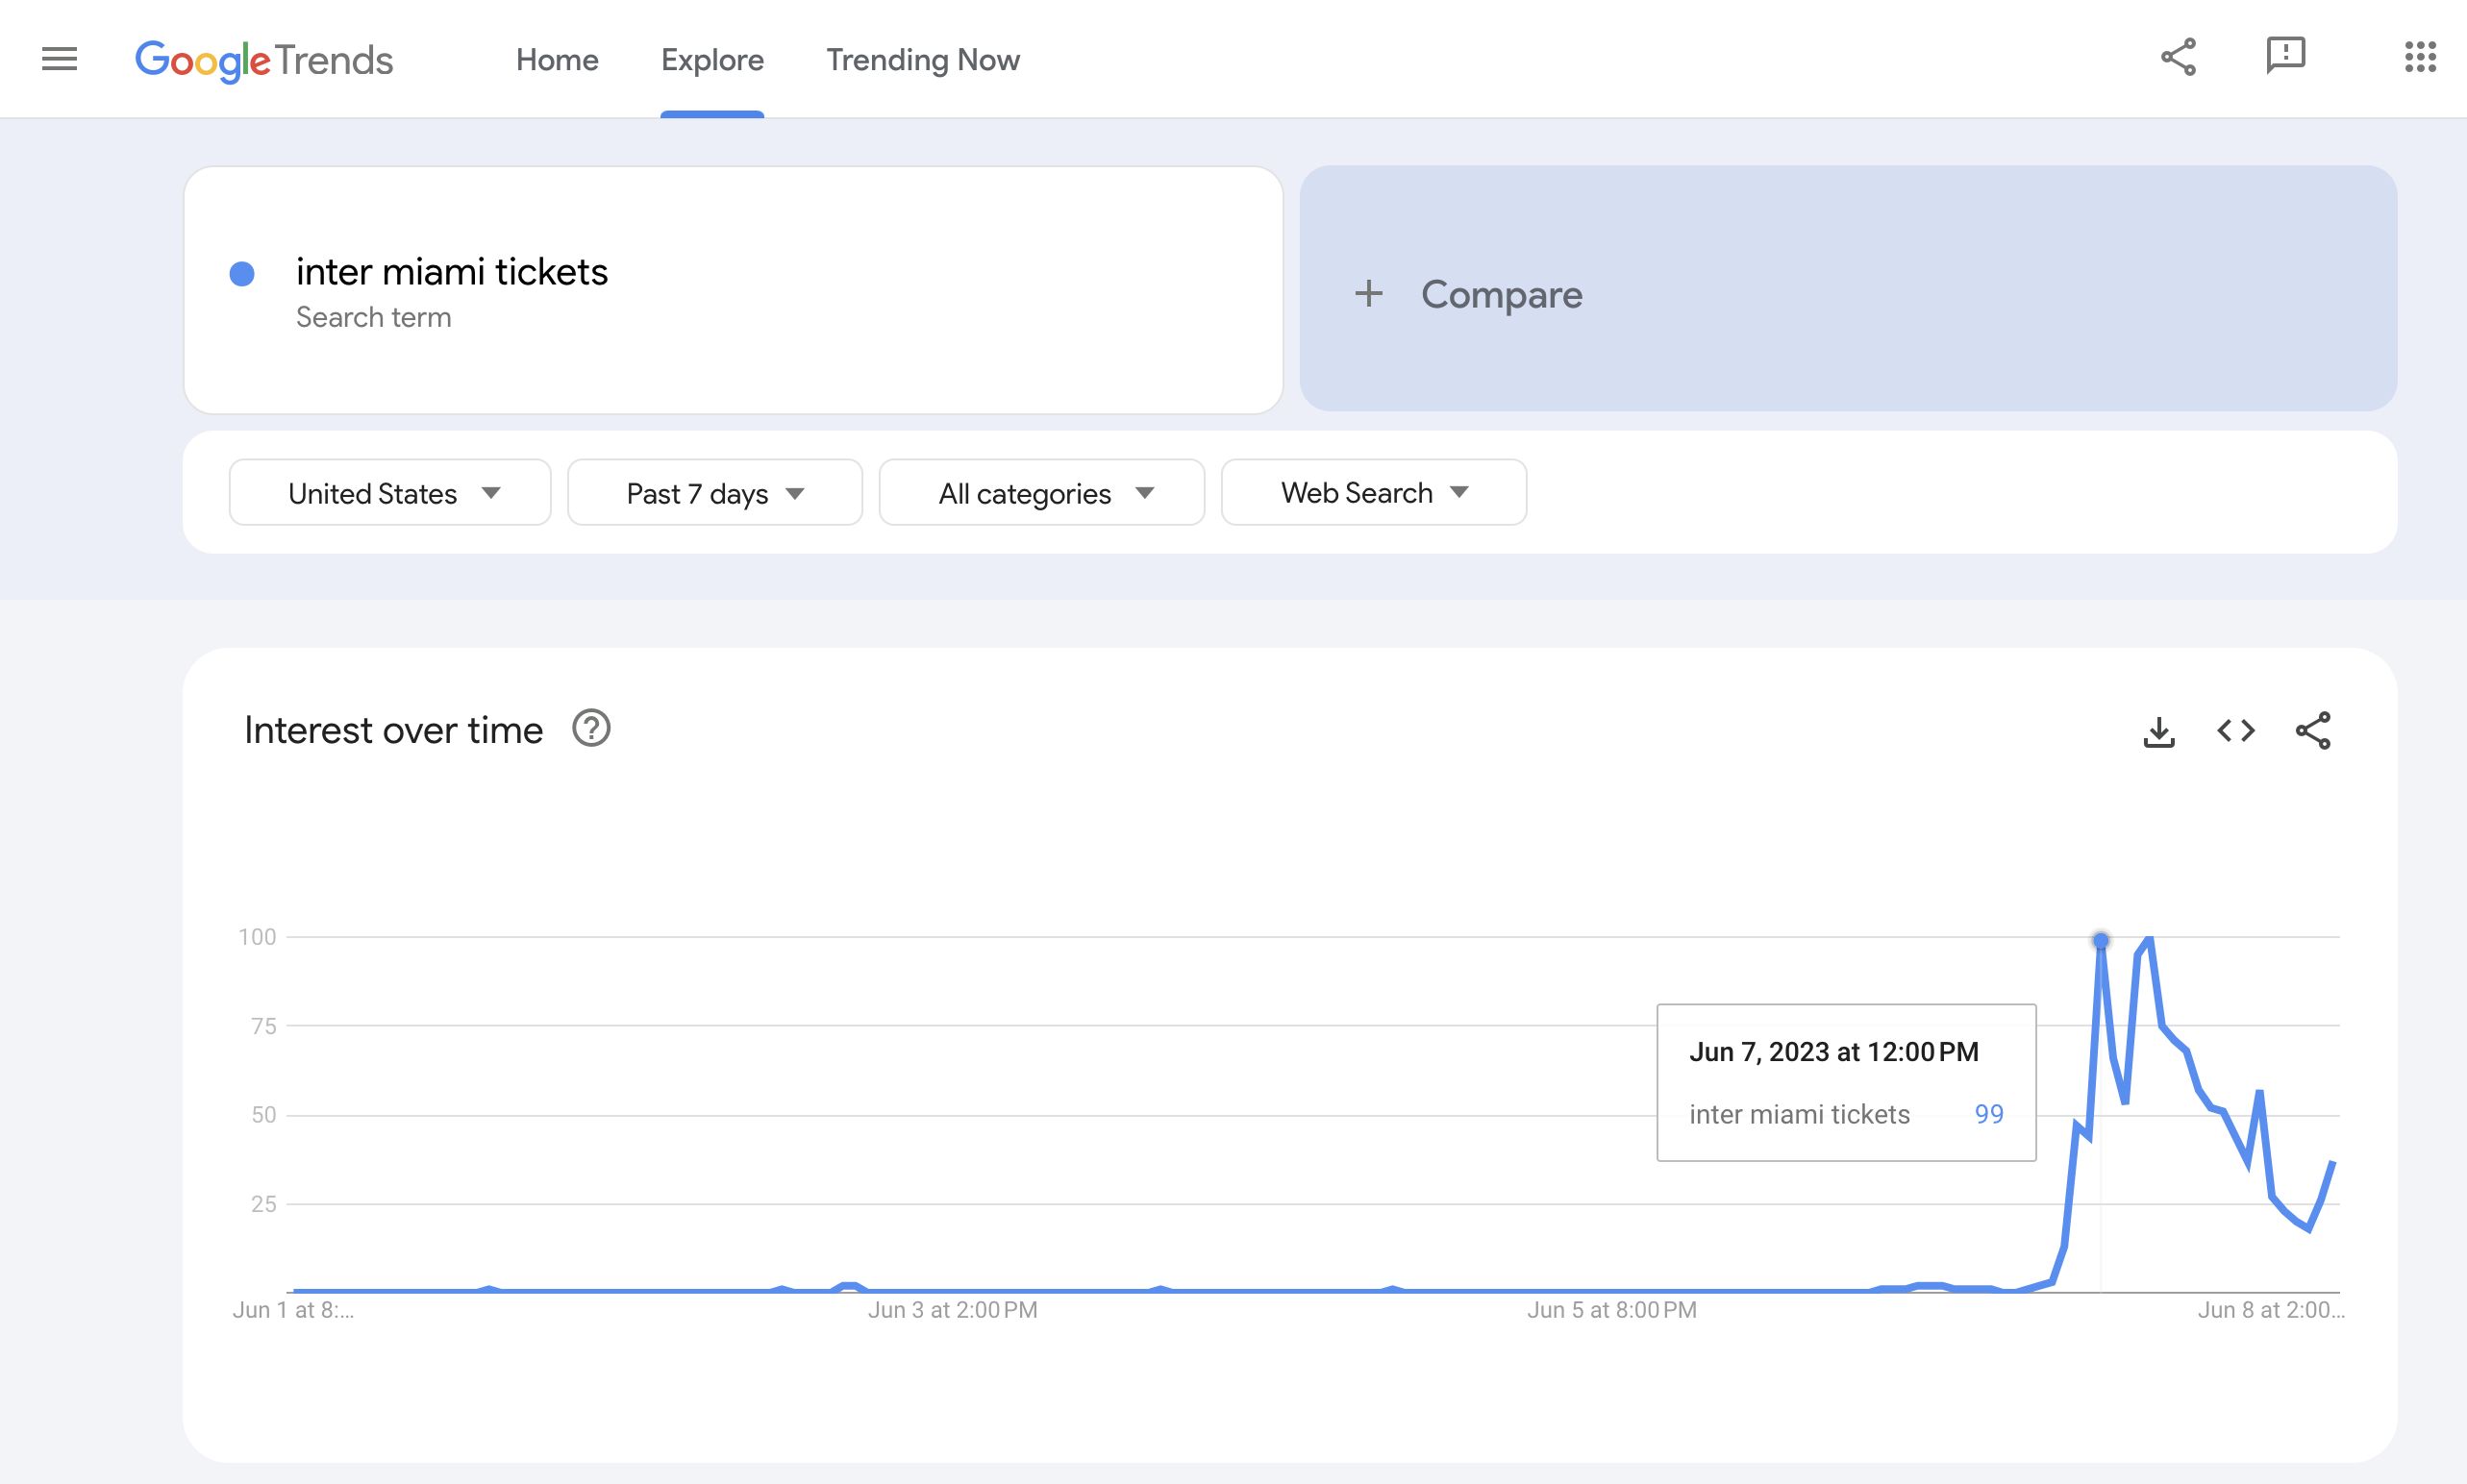The width and height of the screenshot is (2467, 1484).
Task: Select the Home tab in navigation
Action: pos(557,60)
